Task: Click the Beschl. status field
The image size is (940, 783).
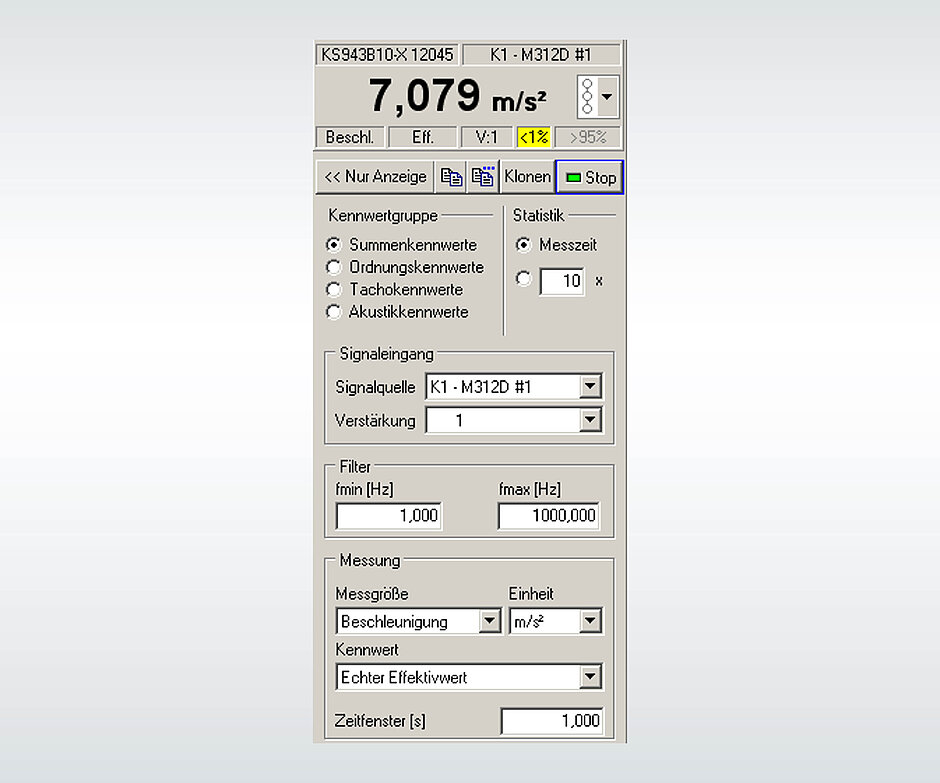Action: (x=349, y=137)
